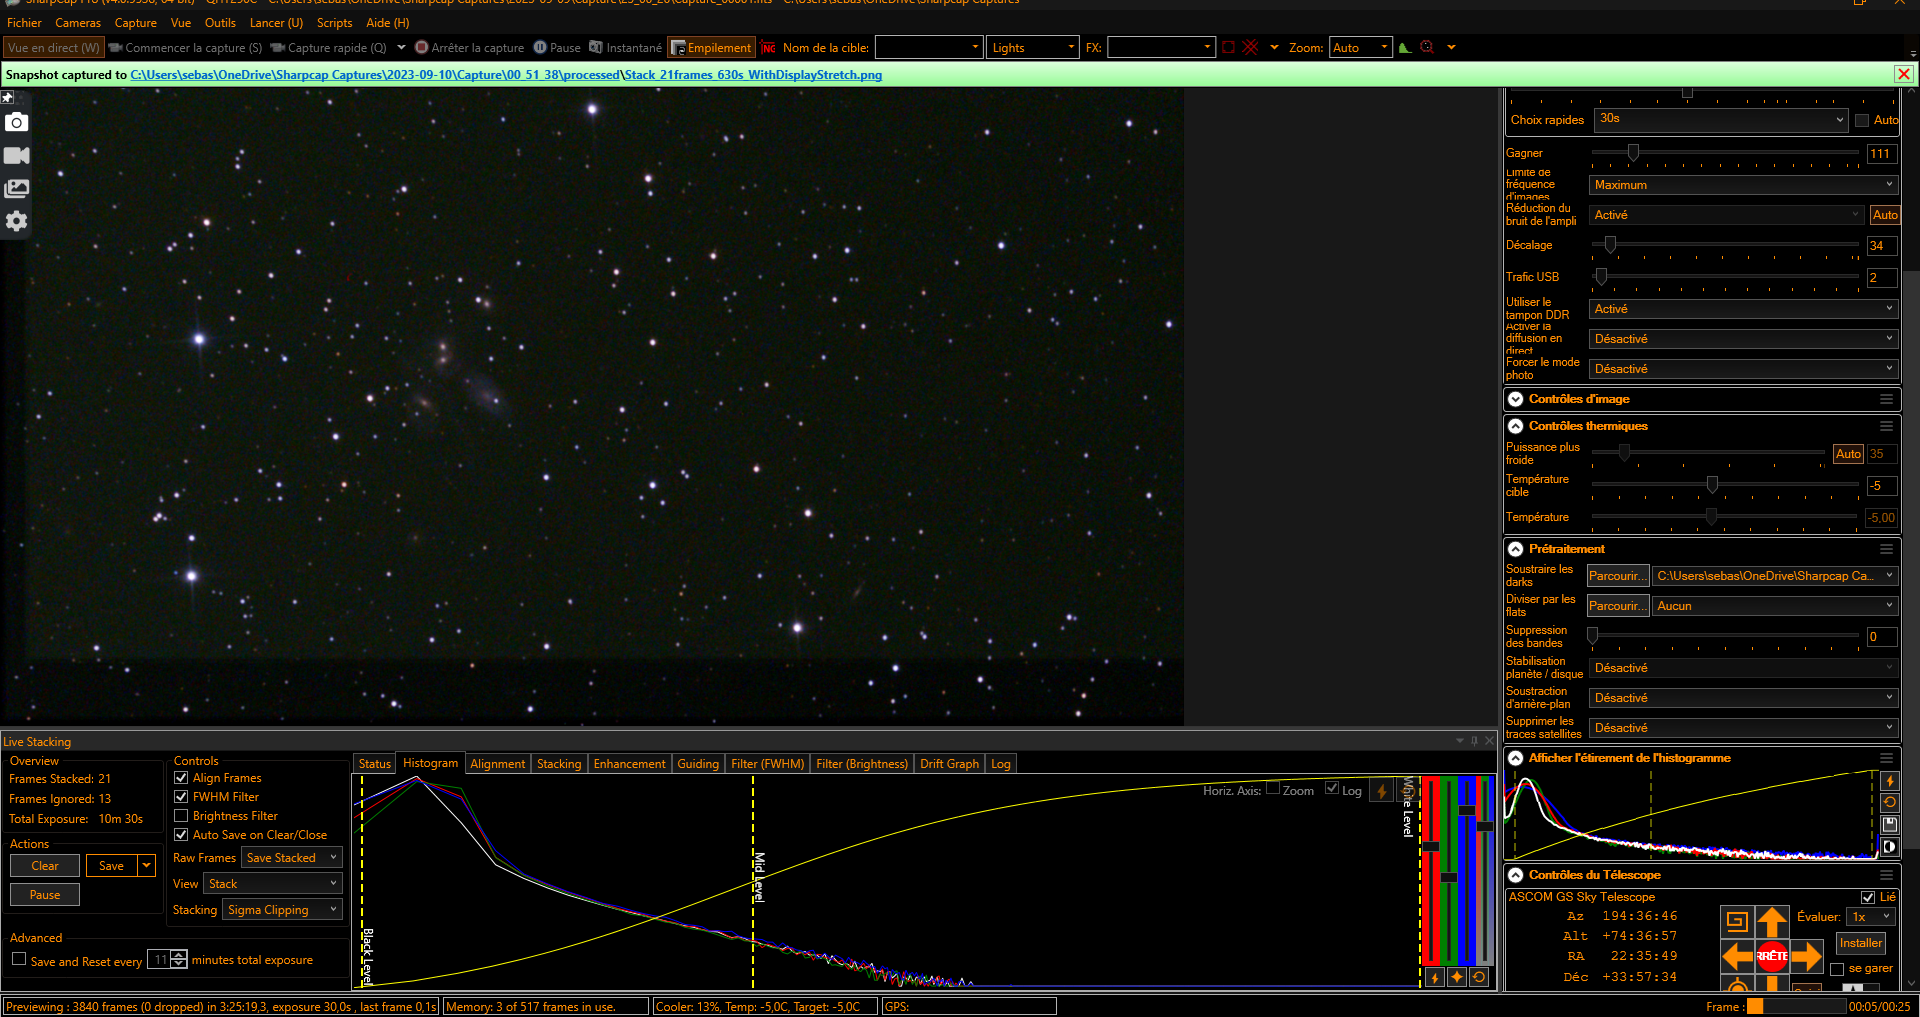Expand the Contrôles d'image panel
This screenshot has height=1017, width=1920.
1516,399
